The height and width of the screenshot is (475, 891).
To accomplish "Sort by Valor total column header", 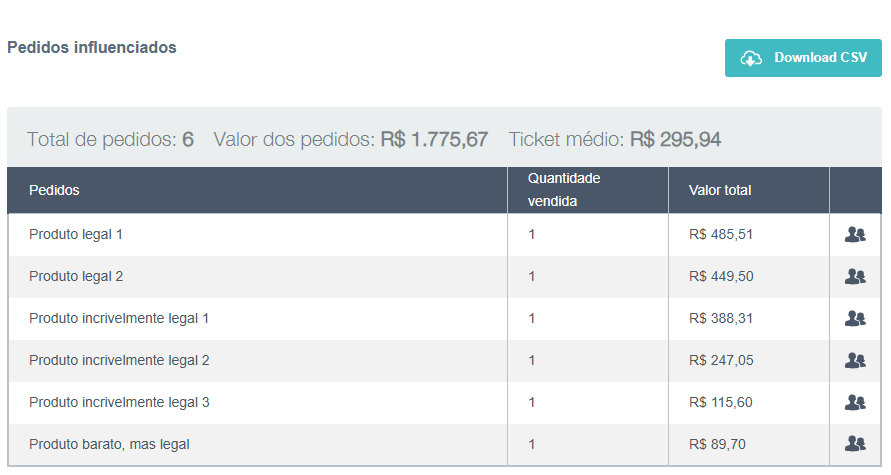I will coord(720,190).
